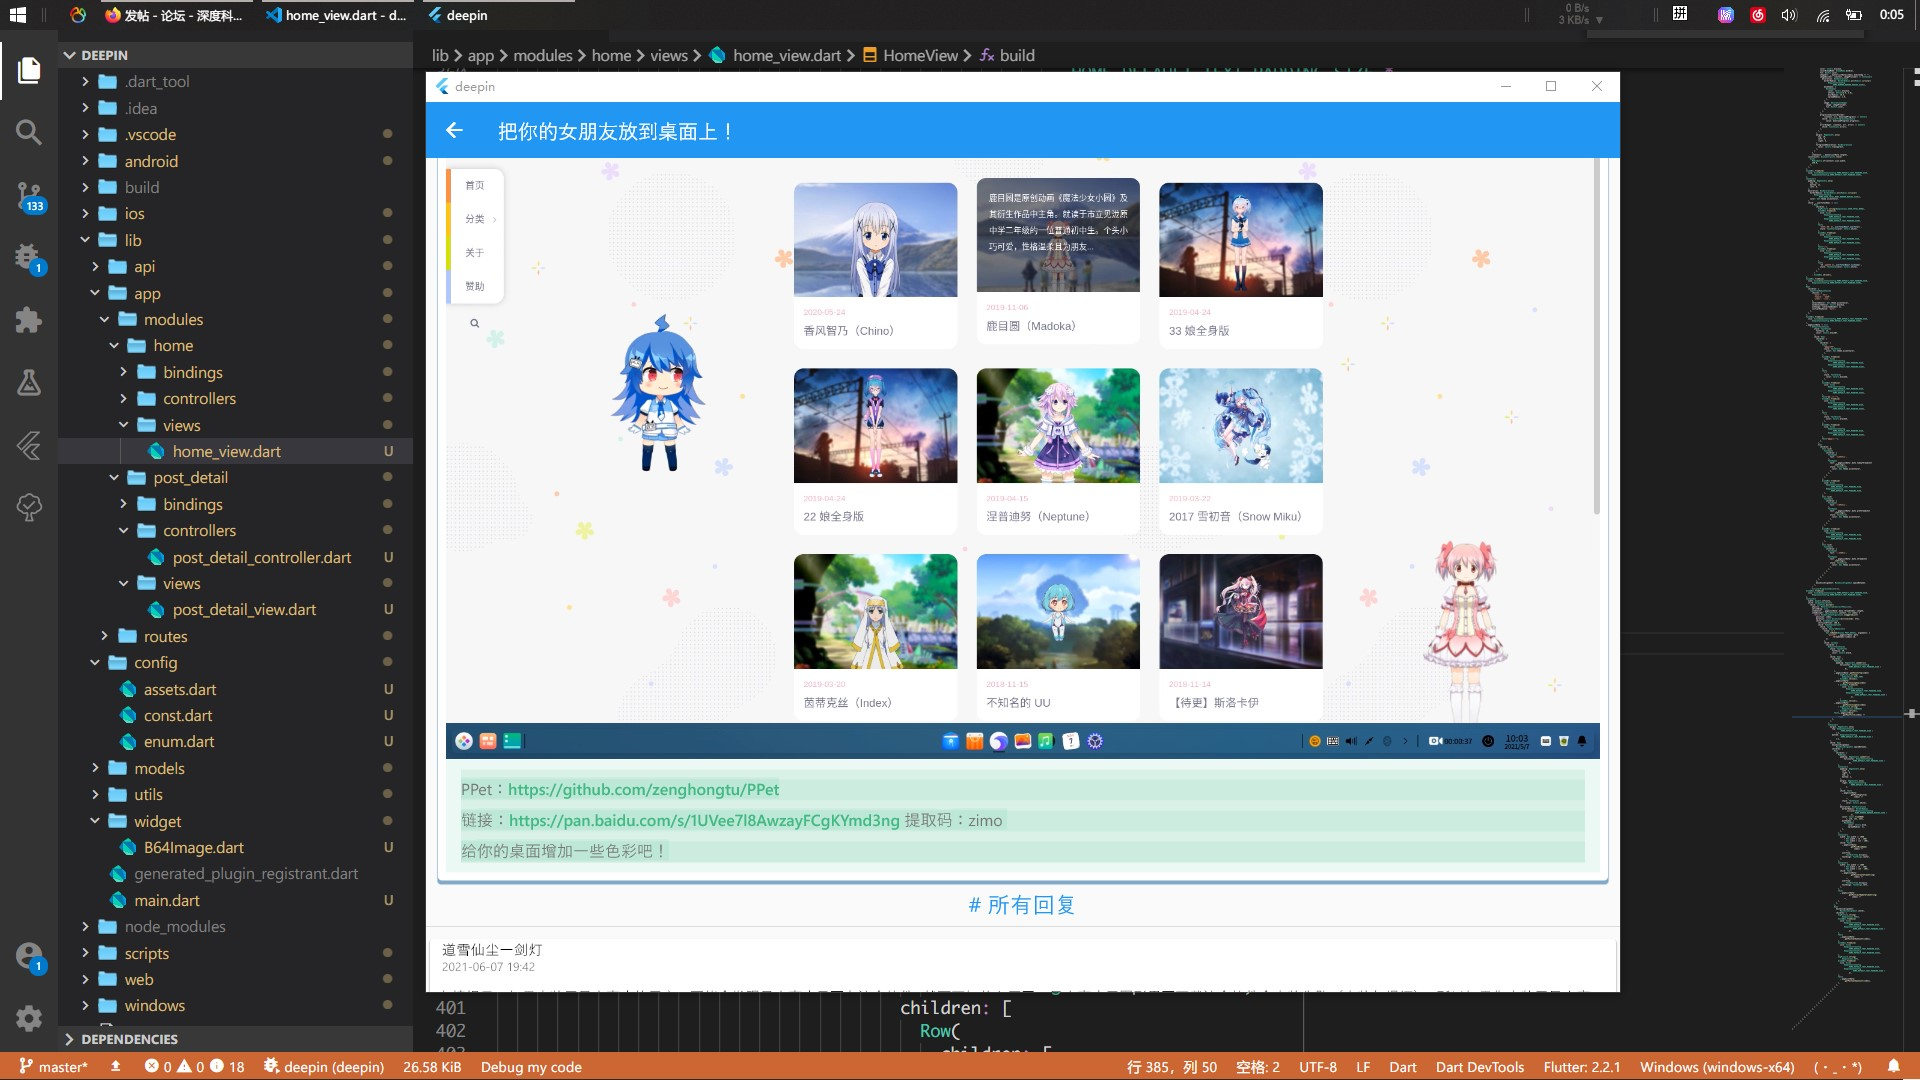The height and width of the screenshot is (1080, 1920).
Task: Click Debug my code in status bar
Action: pyautogui.click(x=531, y=1067)
